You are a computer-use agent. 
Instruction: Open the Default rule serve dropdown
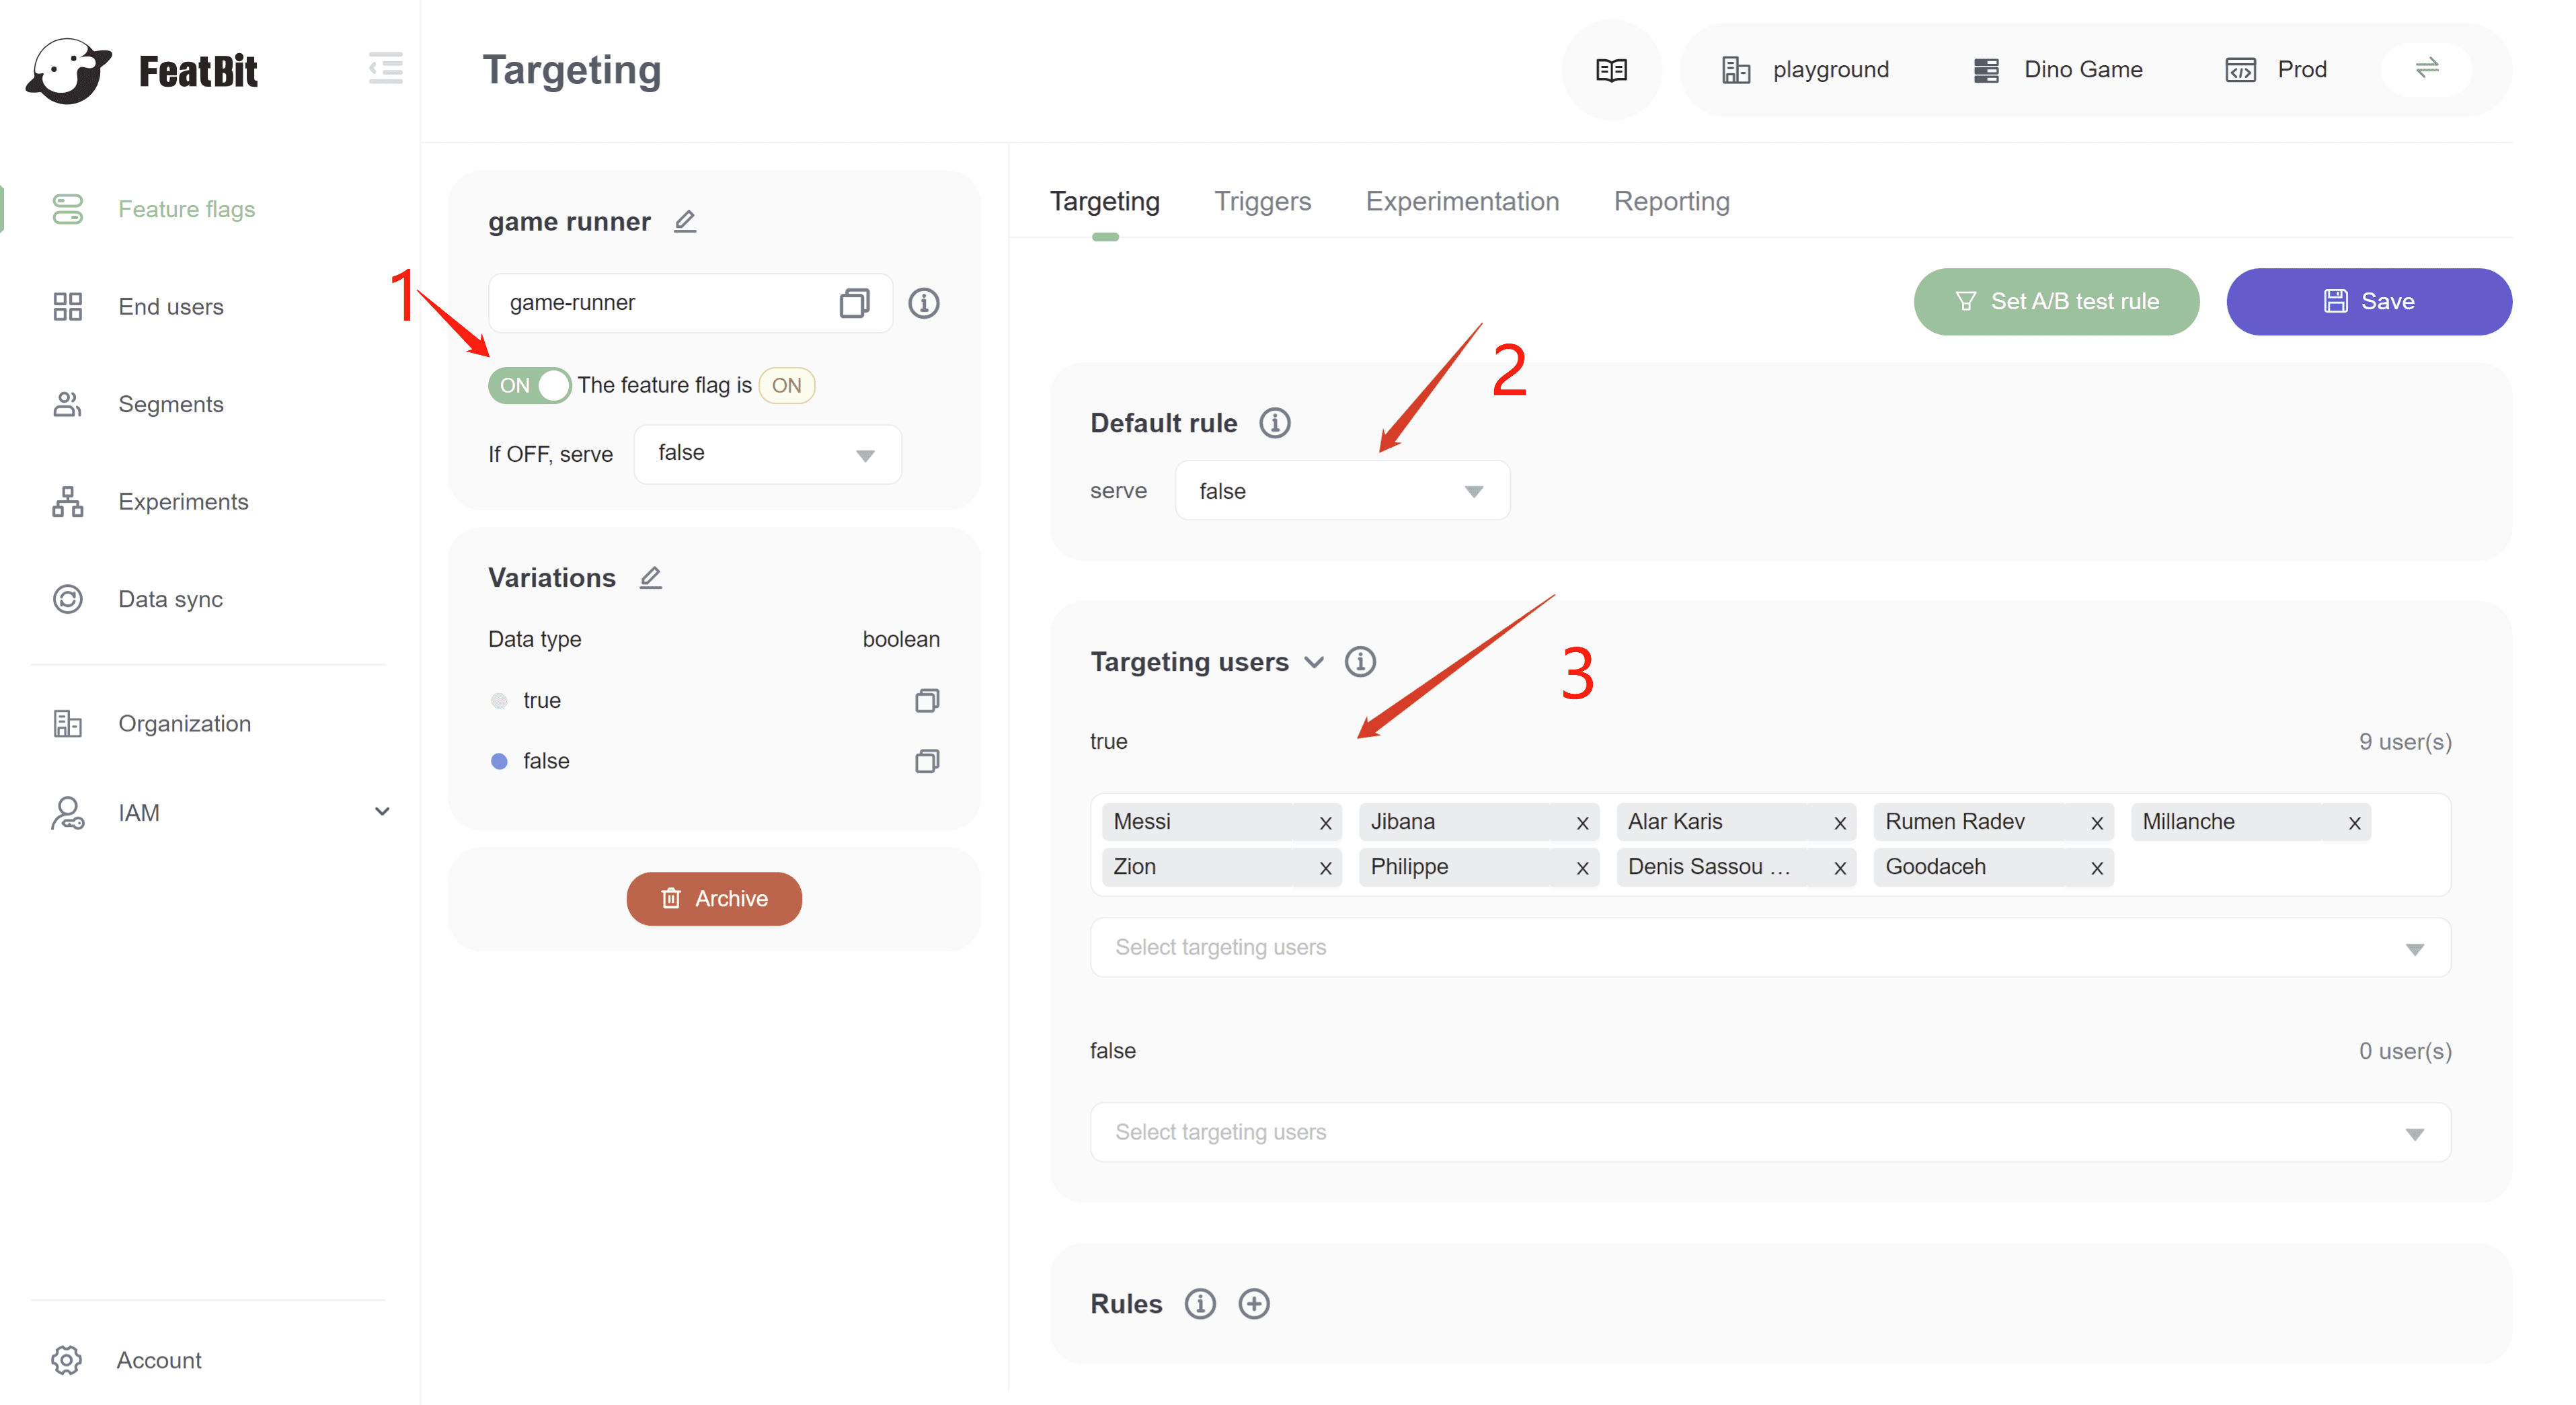pyautogui.click(x=1341, y=491)
